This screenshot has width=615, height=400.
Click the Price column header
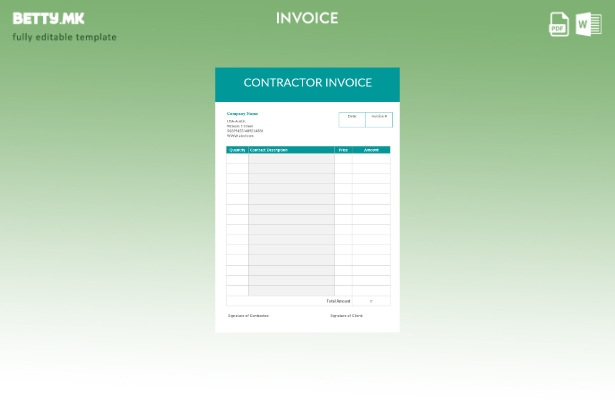pos(343,150)
